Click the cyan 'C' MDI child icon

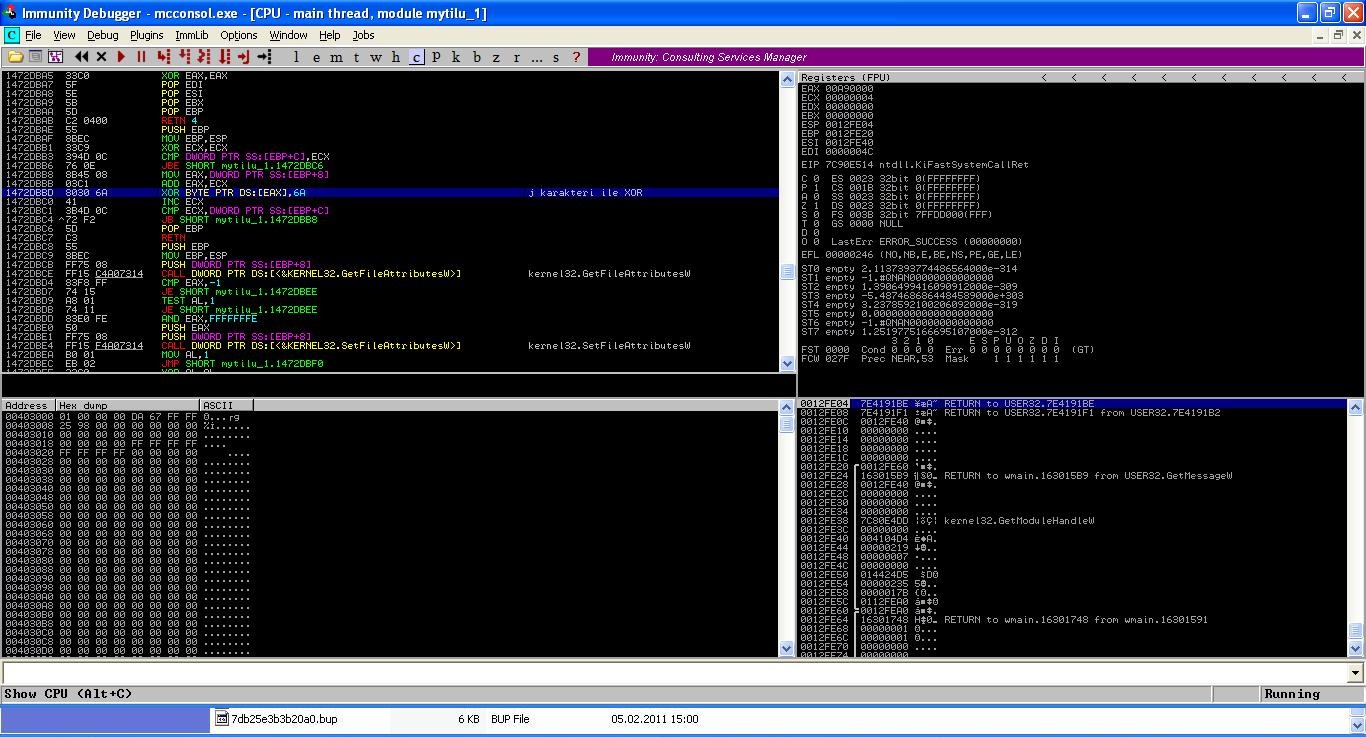pyautogui.click(x=12, y=35)
